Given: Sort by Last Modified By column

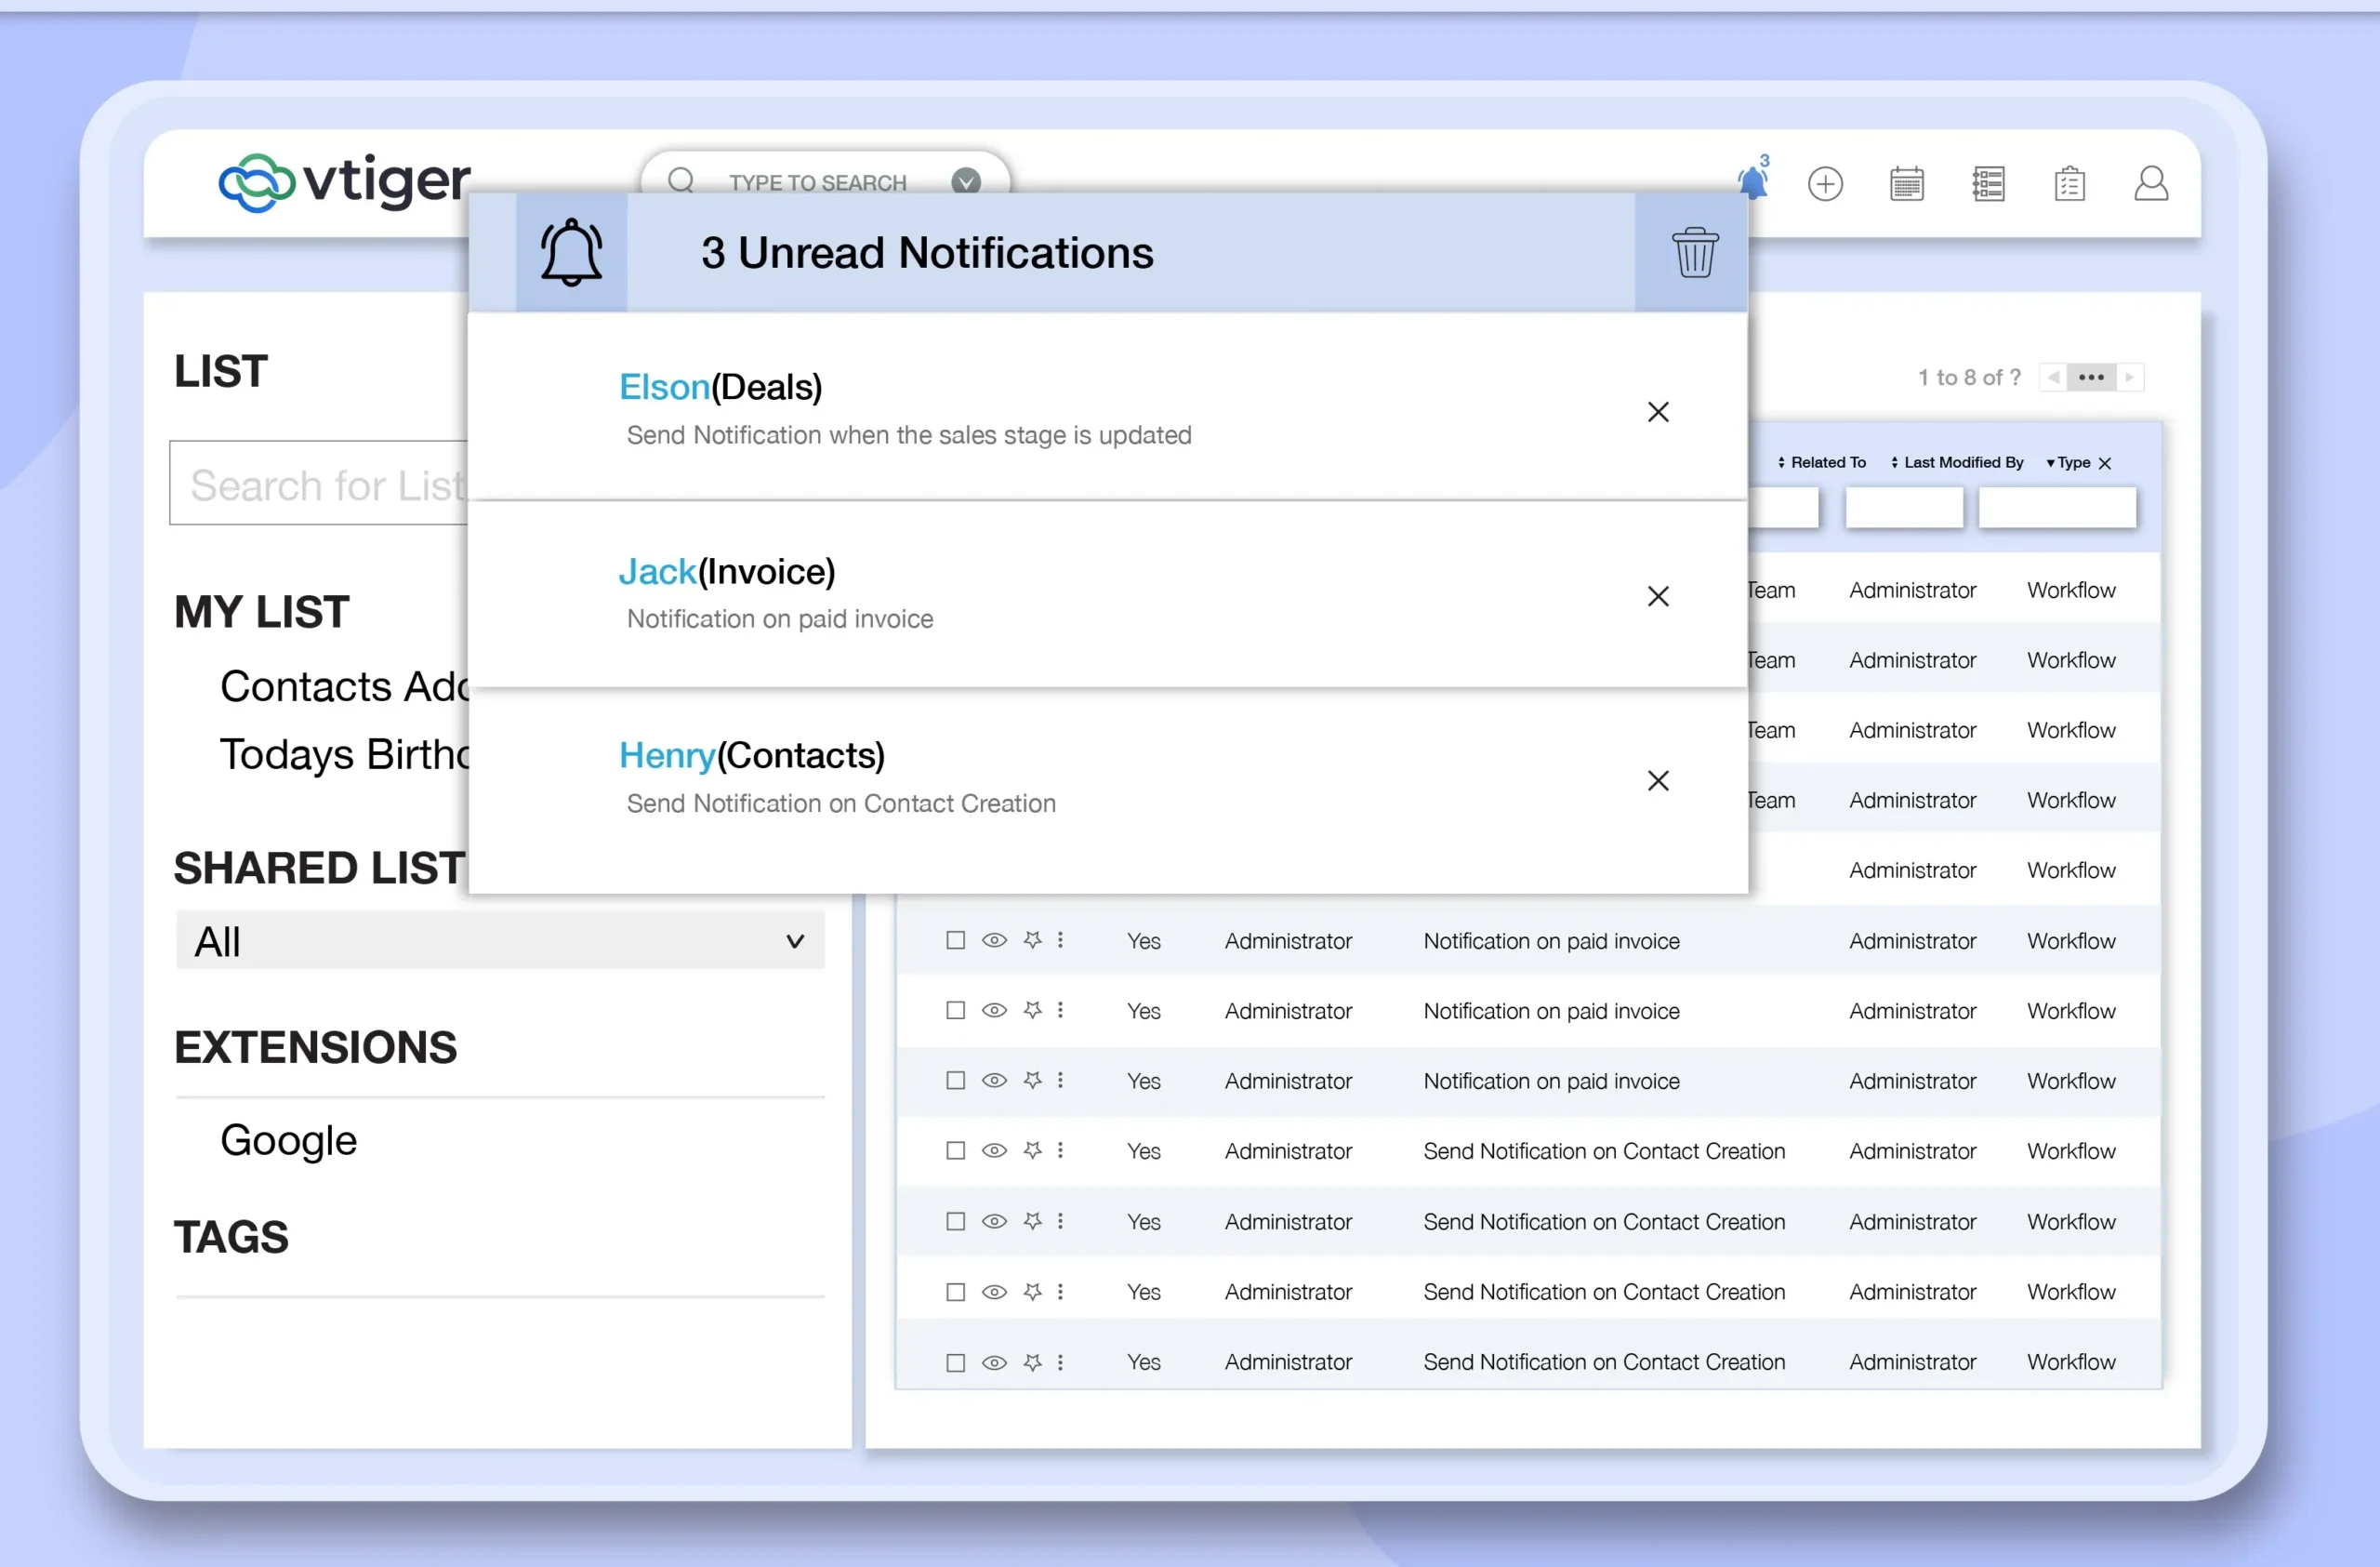Looking at the screenshot, I should pyautogui.click(x=1957, y=462).
